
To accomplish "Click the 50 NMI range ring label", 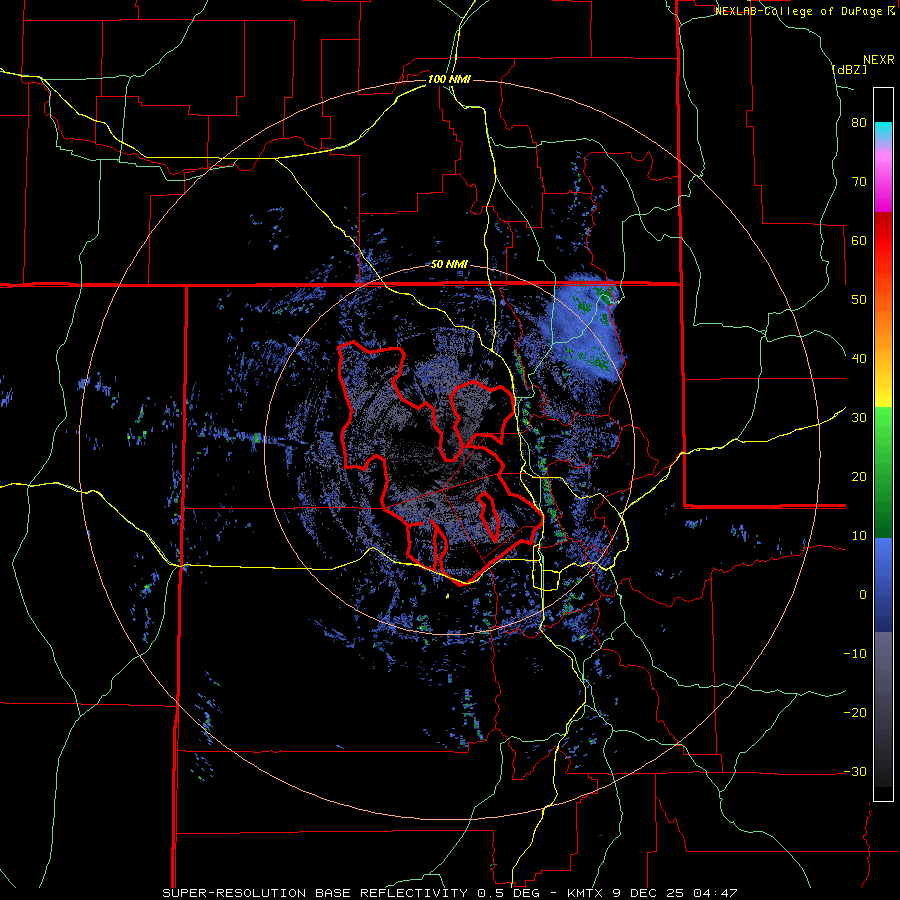I will [x=449, y=265].
